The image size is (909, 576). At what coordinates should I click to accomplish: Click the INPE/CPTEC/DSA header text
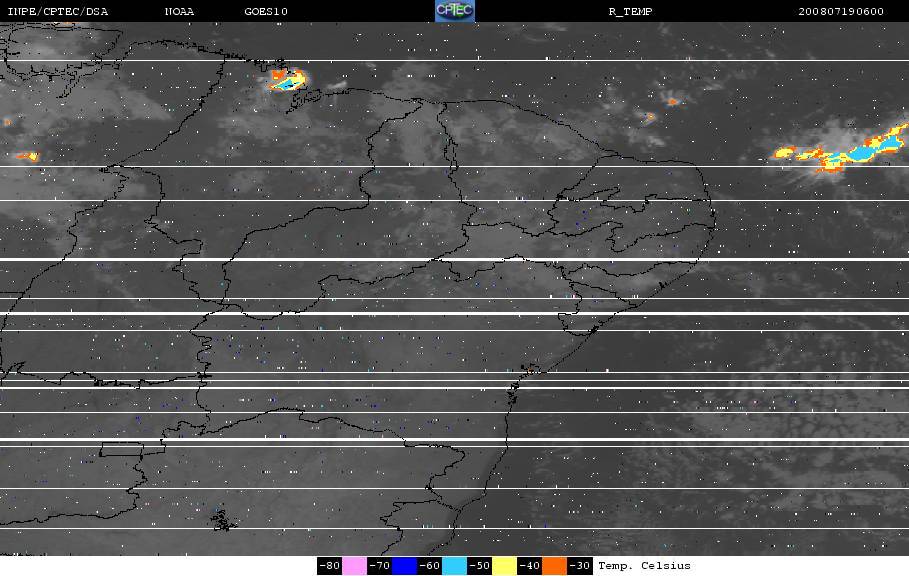[57, 12]
